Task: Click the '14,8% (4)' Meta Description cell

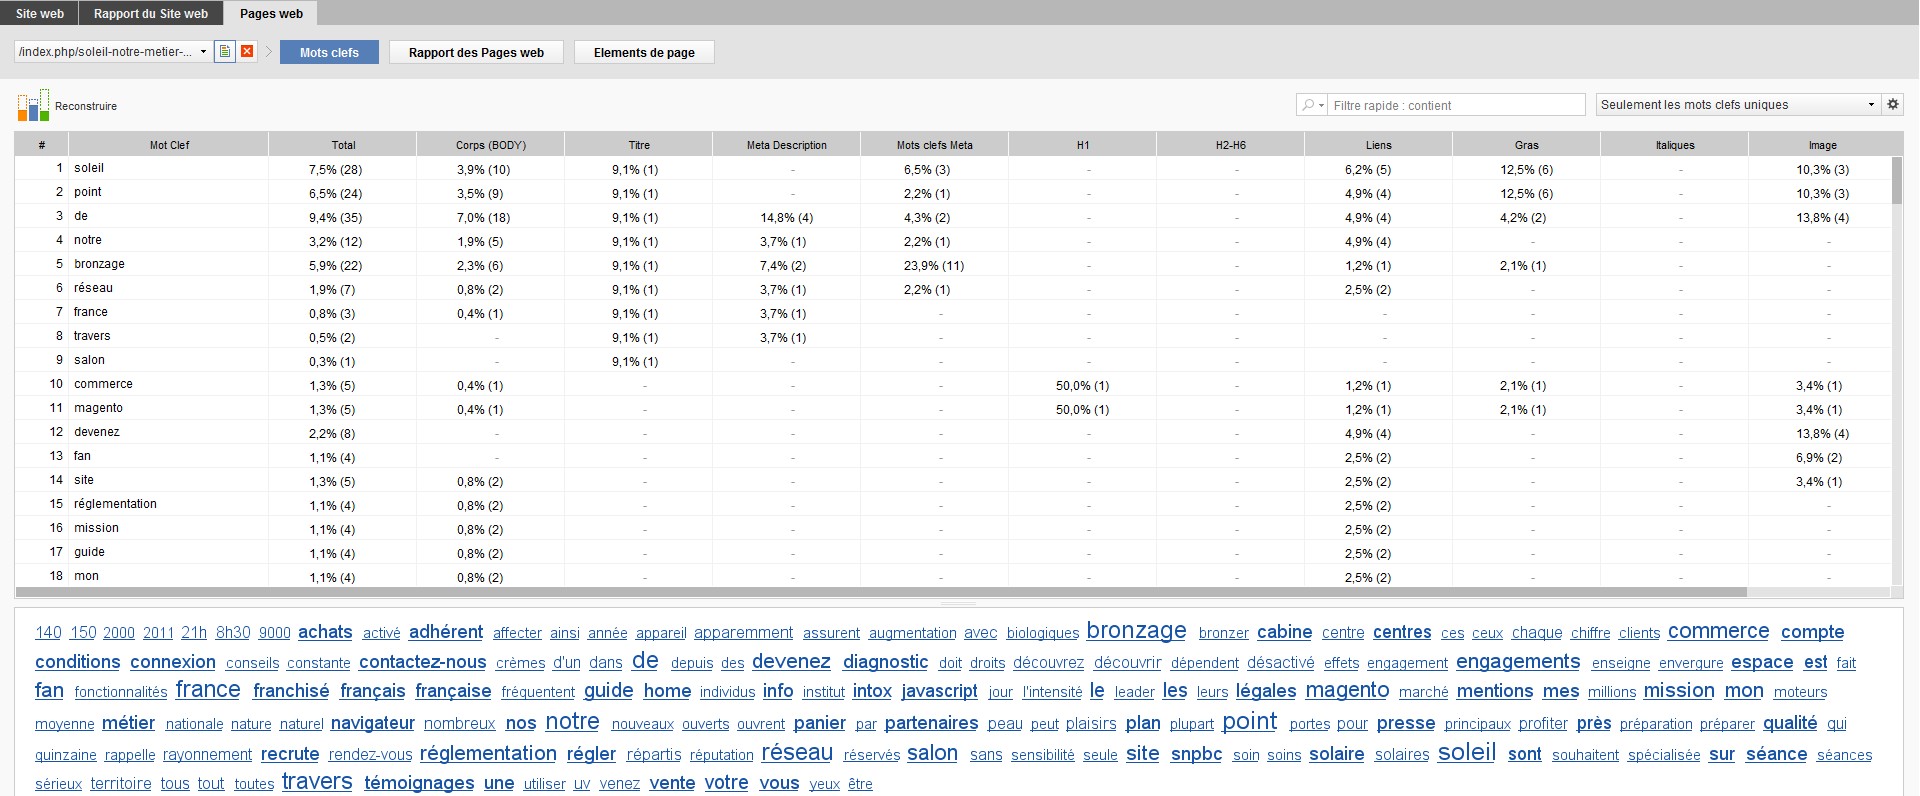Action: (787, 218)
